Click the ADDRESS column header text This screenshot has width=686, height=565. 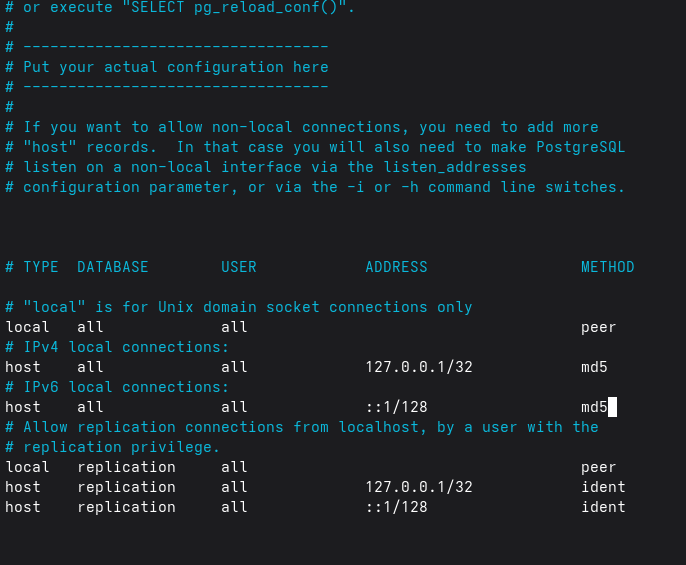point(396,267)
